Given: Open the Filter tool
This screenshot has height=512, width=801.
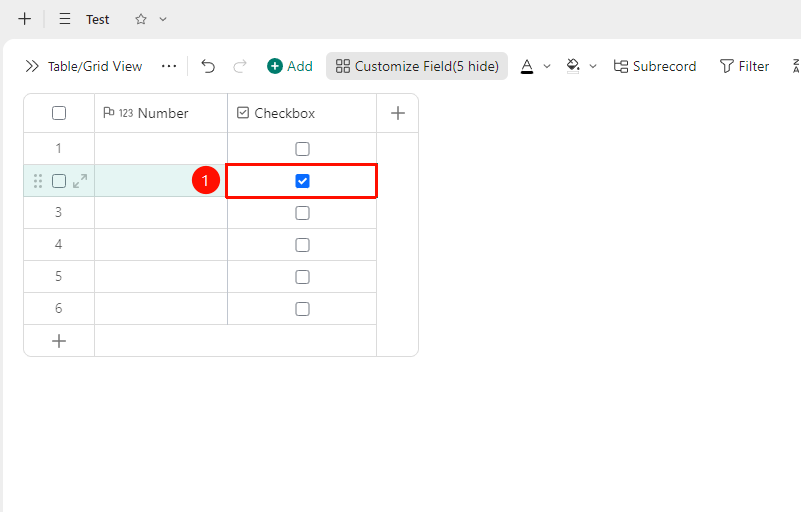Looking at the screenshot, I should (x=744, y=66).
